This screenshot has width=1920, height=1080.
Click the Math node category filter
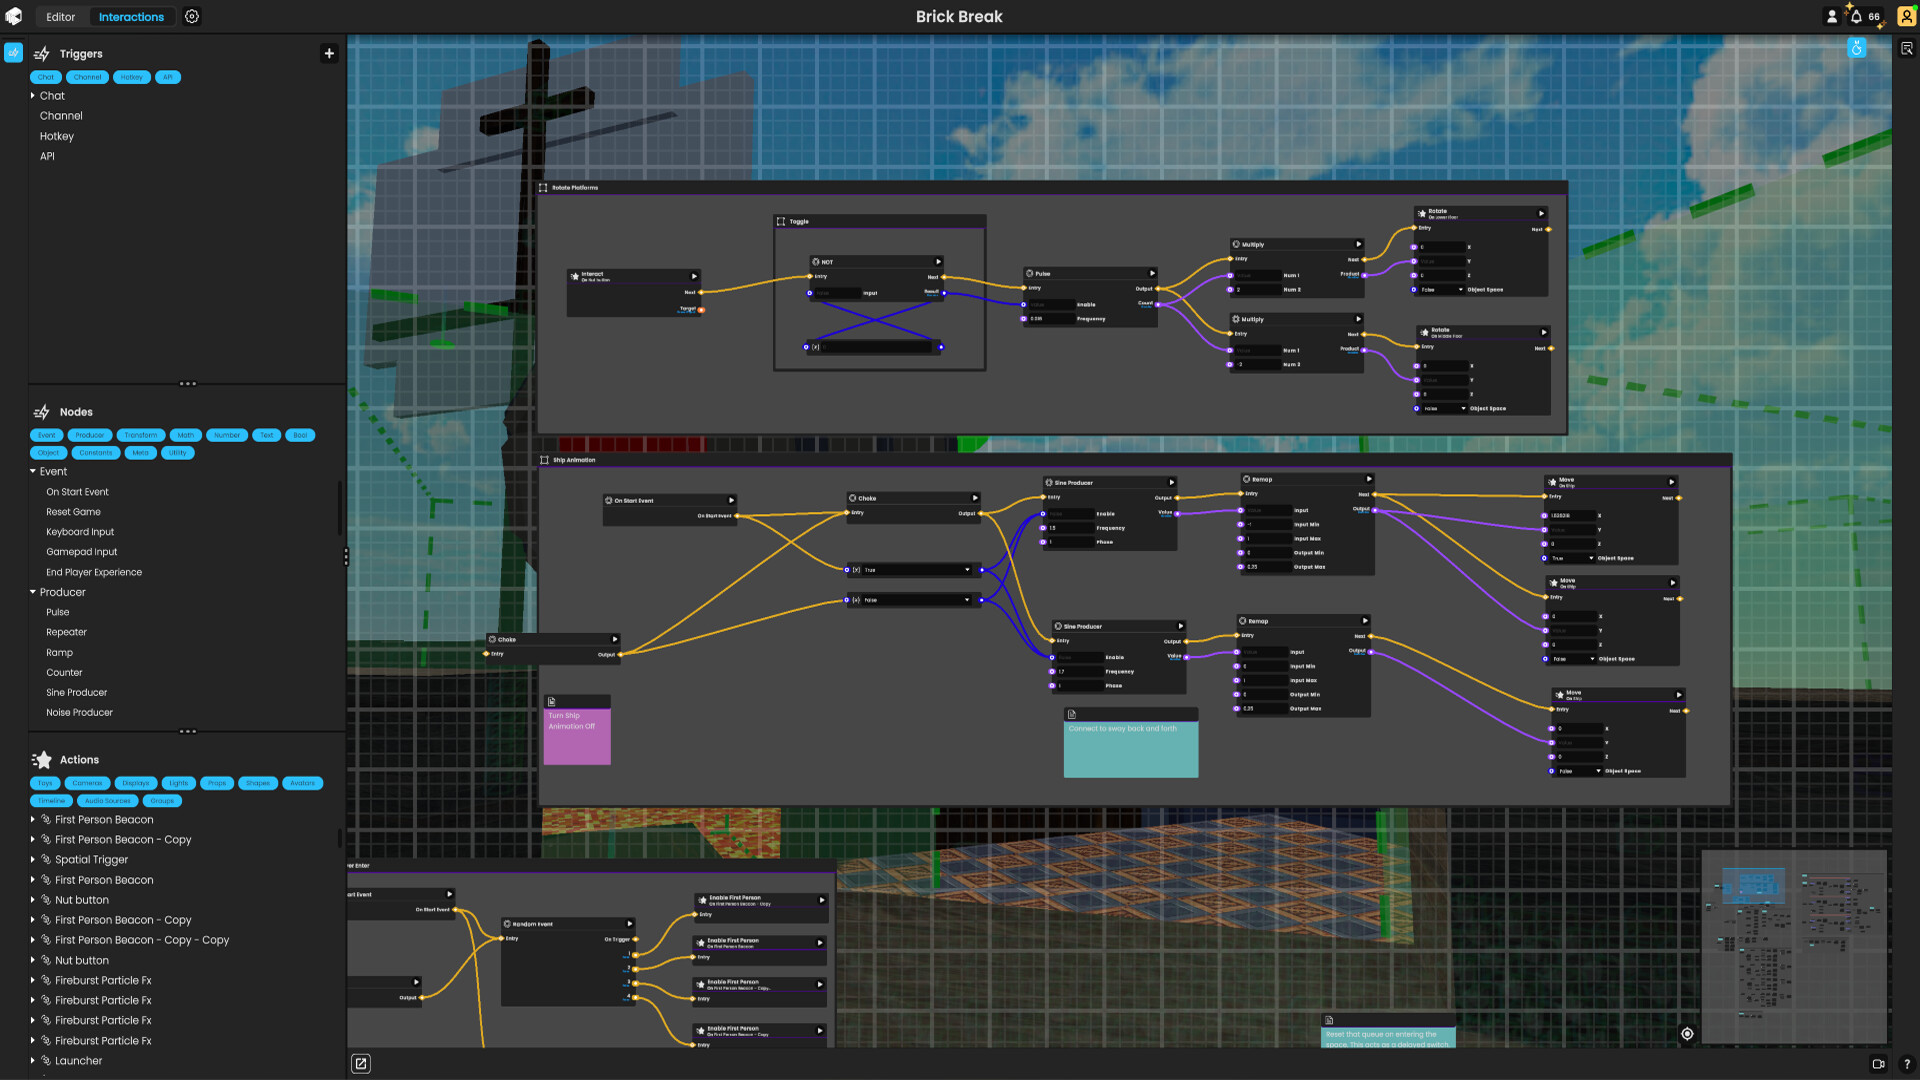[185, 435]
